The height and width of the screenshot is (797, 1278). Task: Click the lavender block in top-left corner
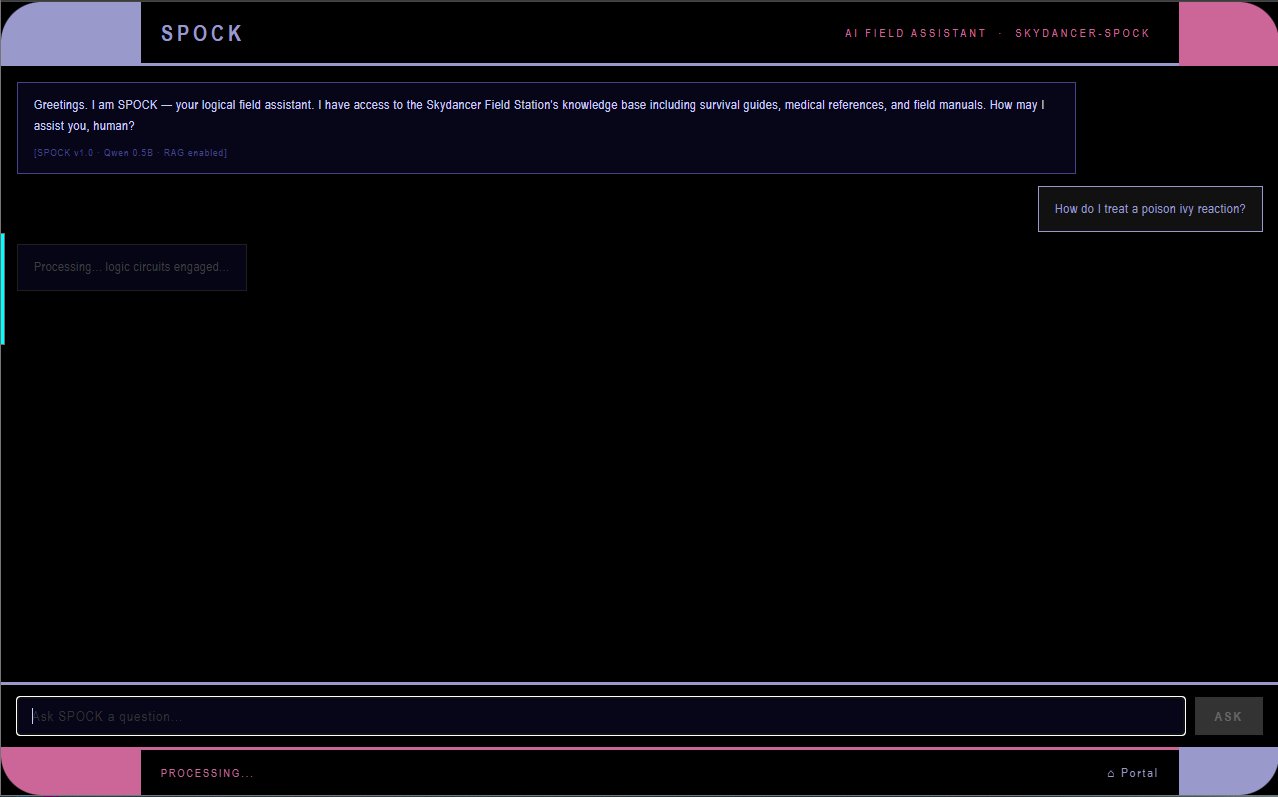tap(72, 33)
